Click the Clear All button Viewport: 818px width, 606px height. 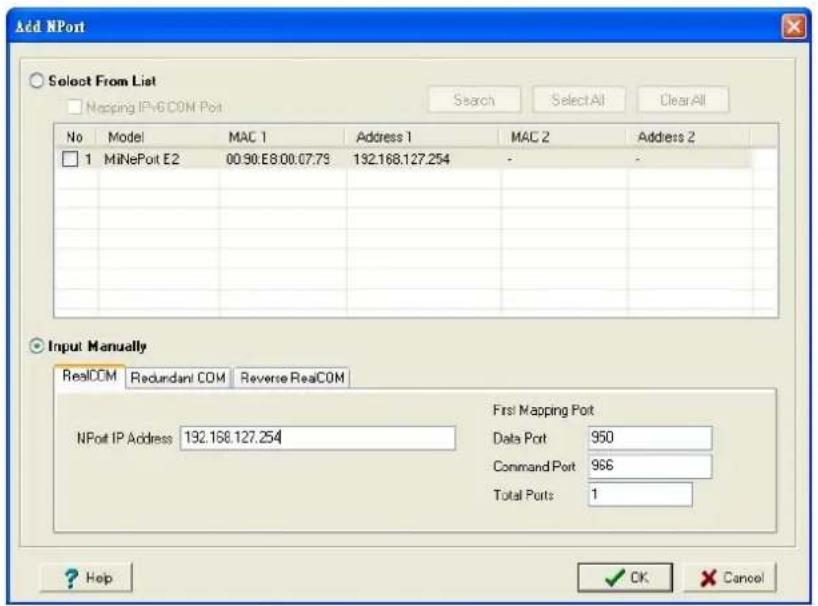682,100
